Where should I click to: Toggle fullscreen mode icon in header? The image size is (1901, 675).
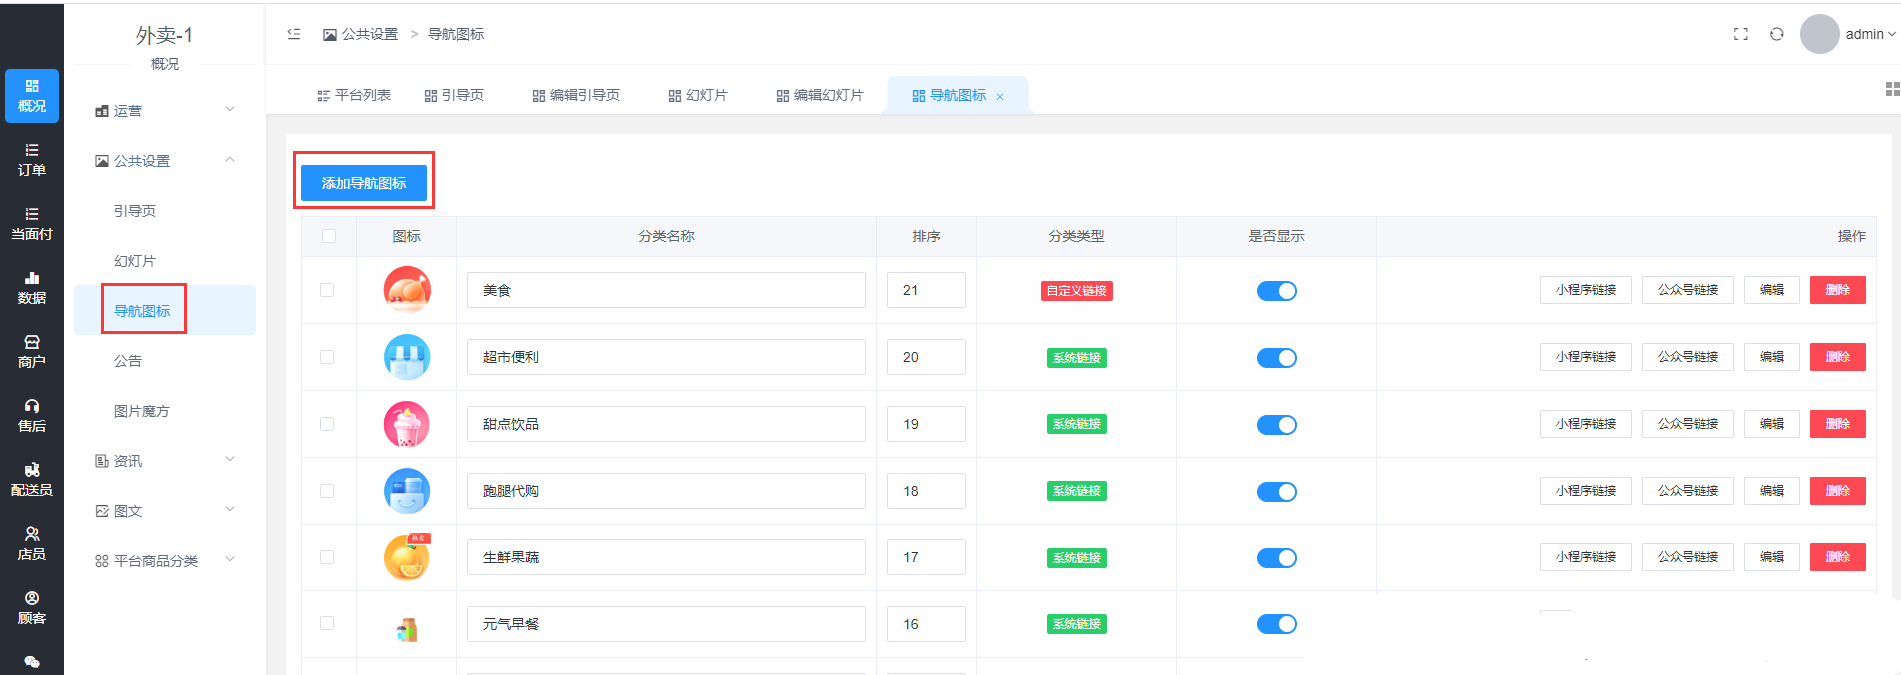click(x=1741, y=34)
